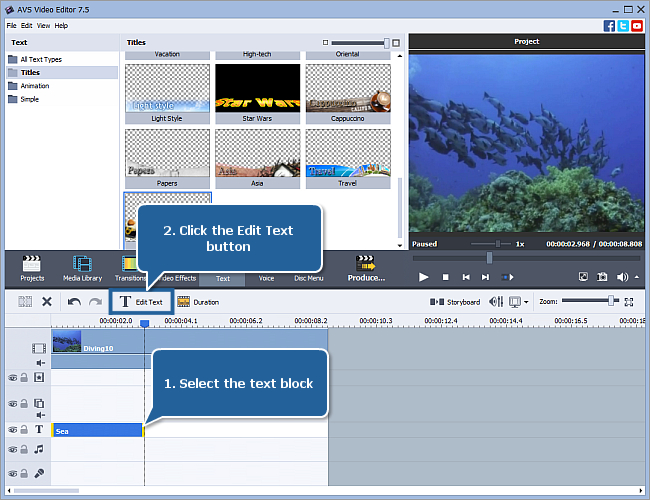Image resolution: width=650 pixels, height=500 pixels.
Task: Go to next frame
Action: tap(485, 277)
